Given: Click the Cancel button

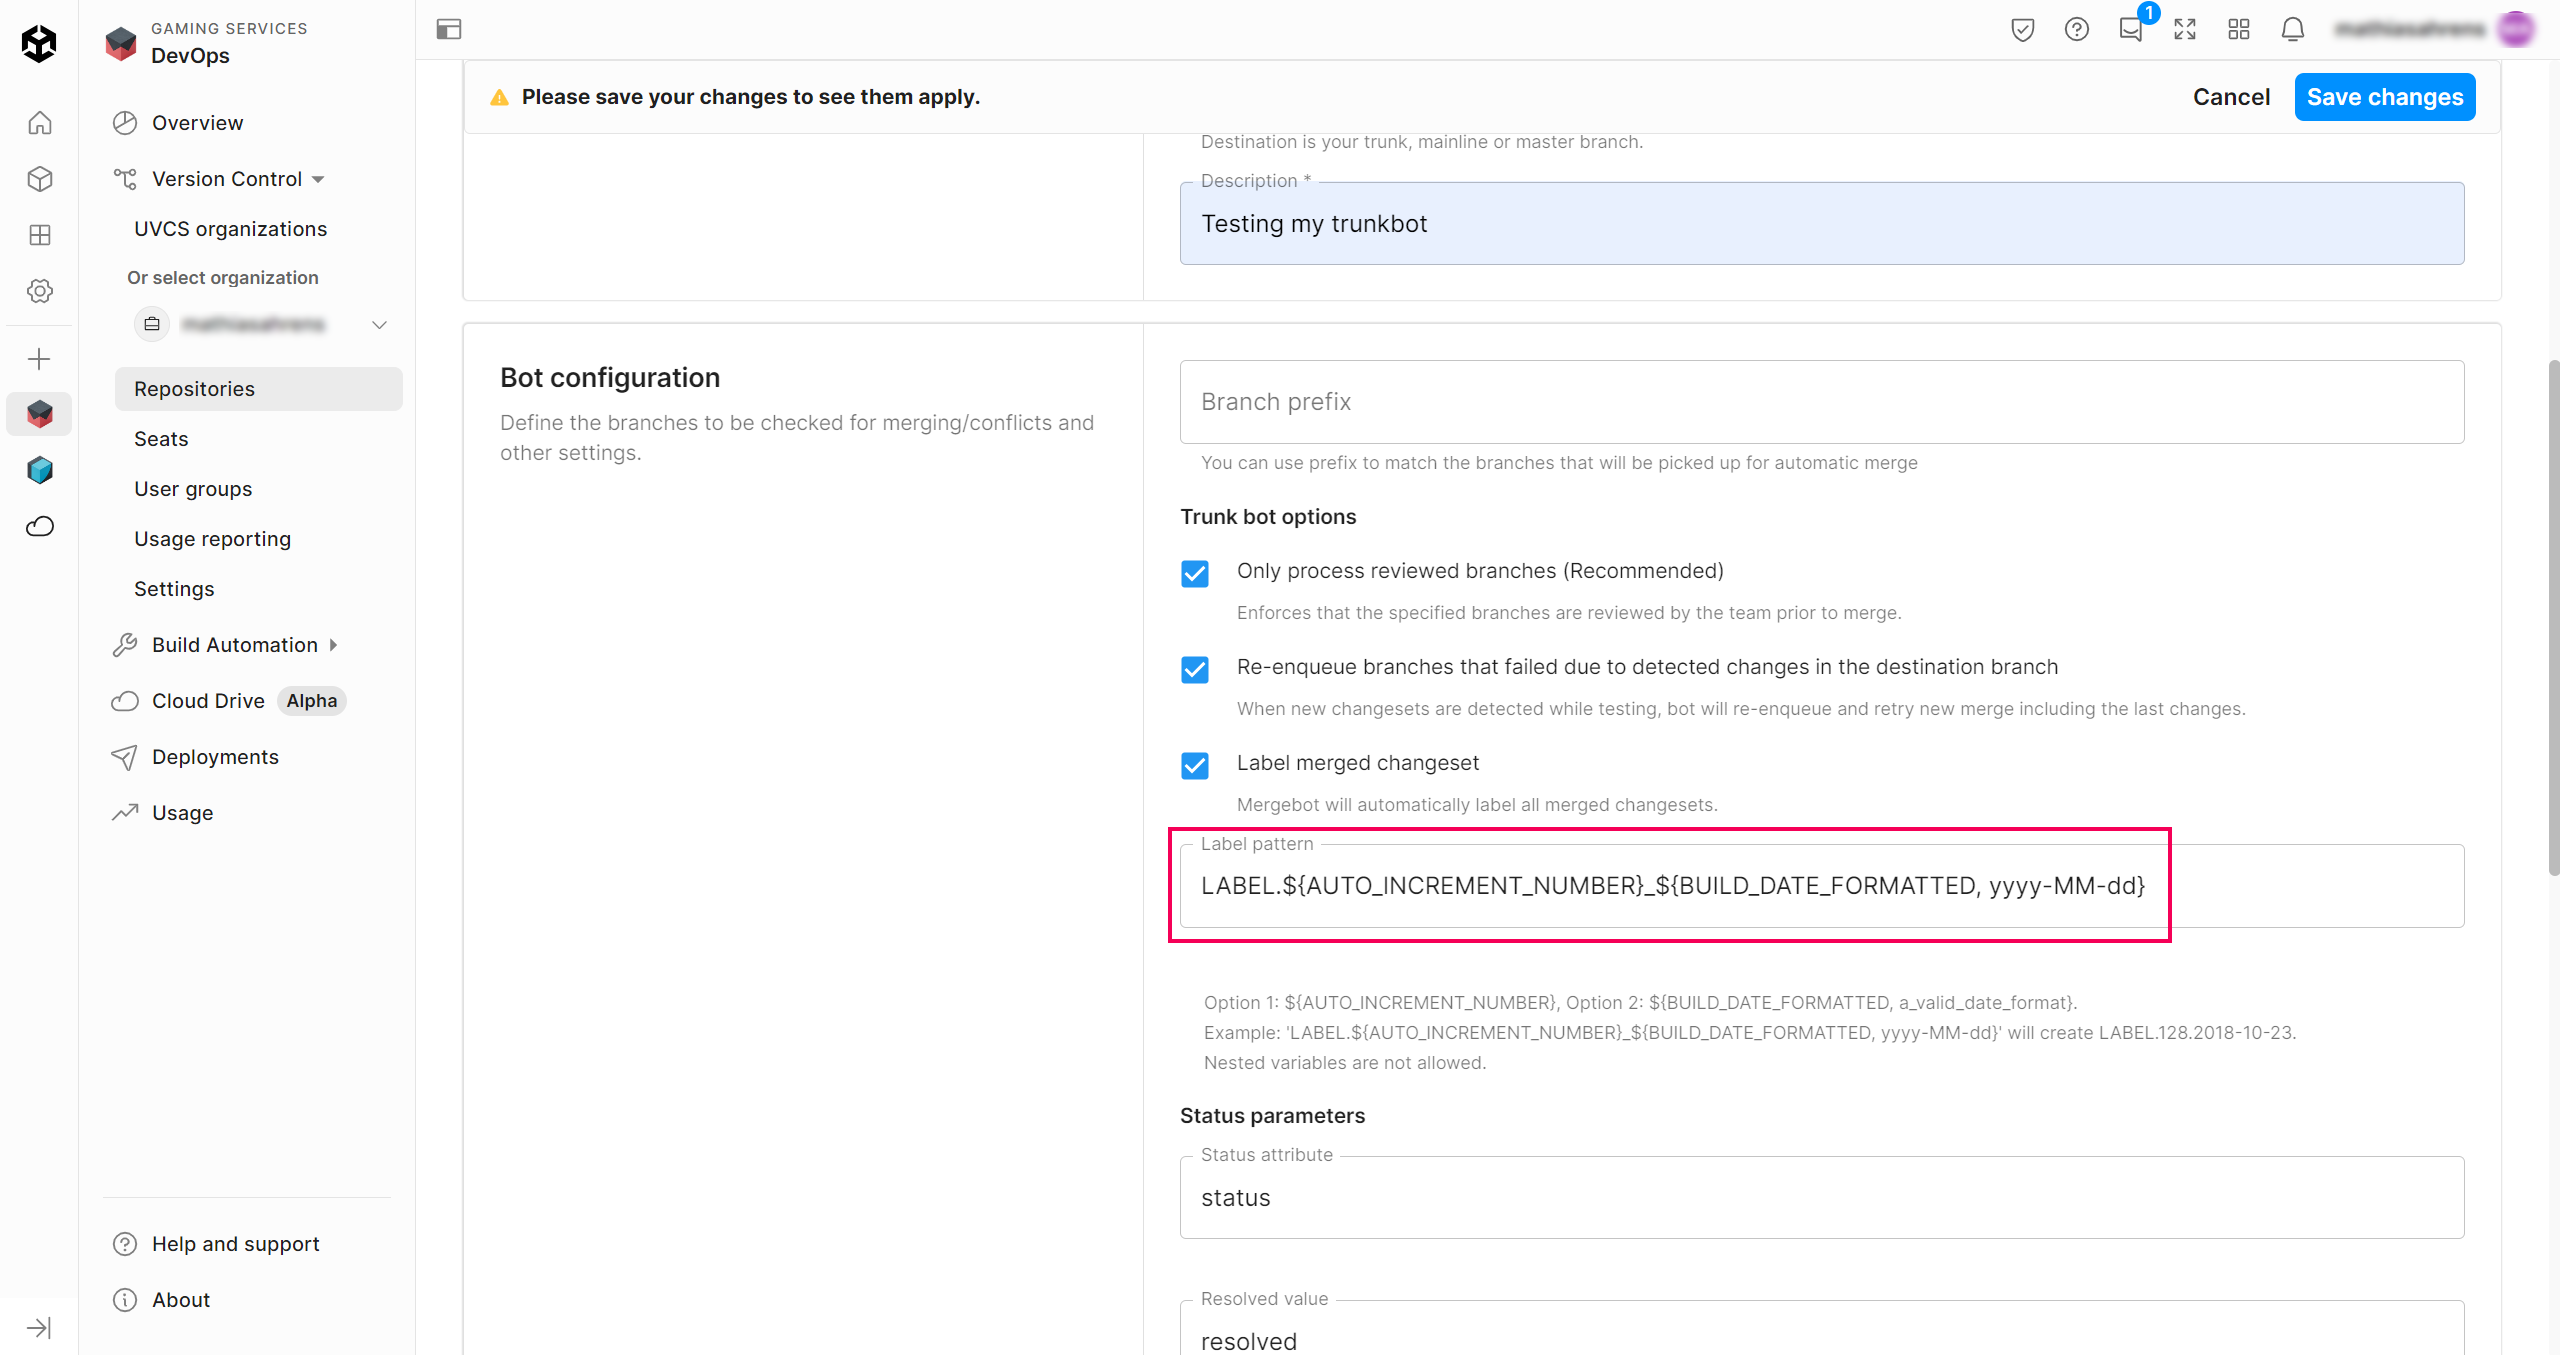Looking at the screenshot, I should click(2231, 97).
